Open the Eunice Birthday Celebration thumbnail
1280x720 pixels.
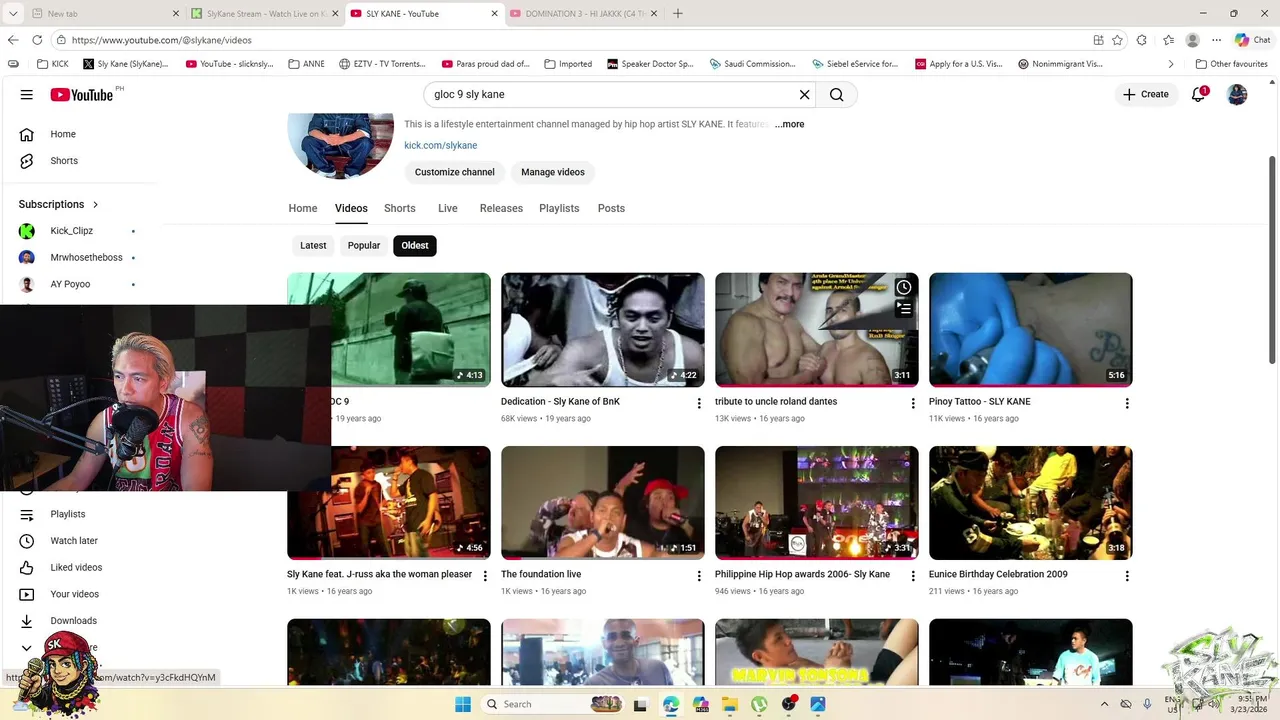1031,503
